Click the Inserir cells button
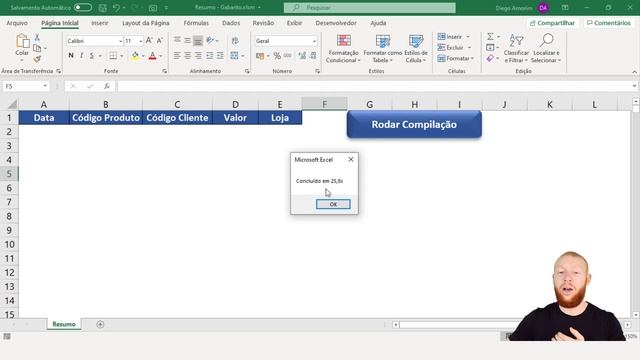 click(450, 37)
